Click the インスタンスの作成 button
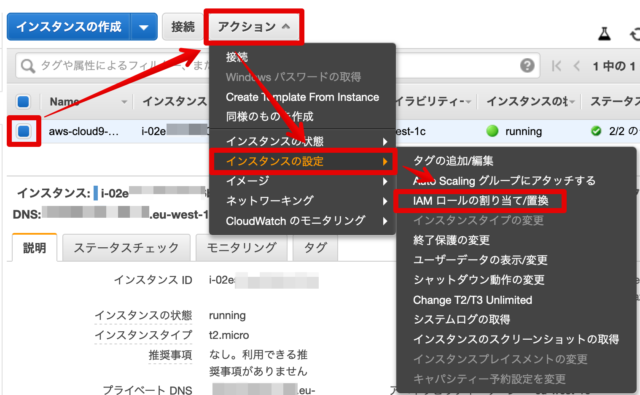640x395 pixels. (69, 27)
